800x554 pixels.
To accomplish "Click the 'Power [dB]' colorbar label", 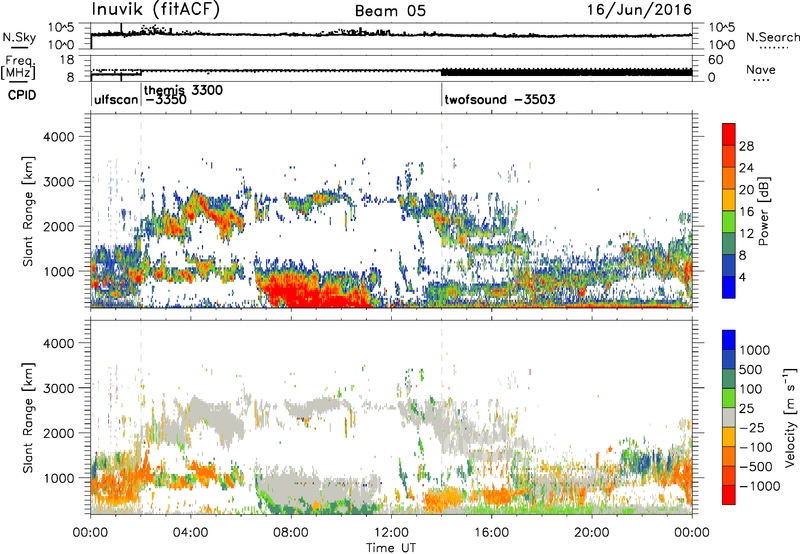I will tap(763, 211).
